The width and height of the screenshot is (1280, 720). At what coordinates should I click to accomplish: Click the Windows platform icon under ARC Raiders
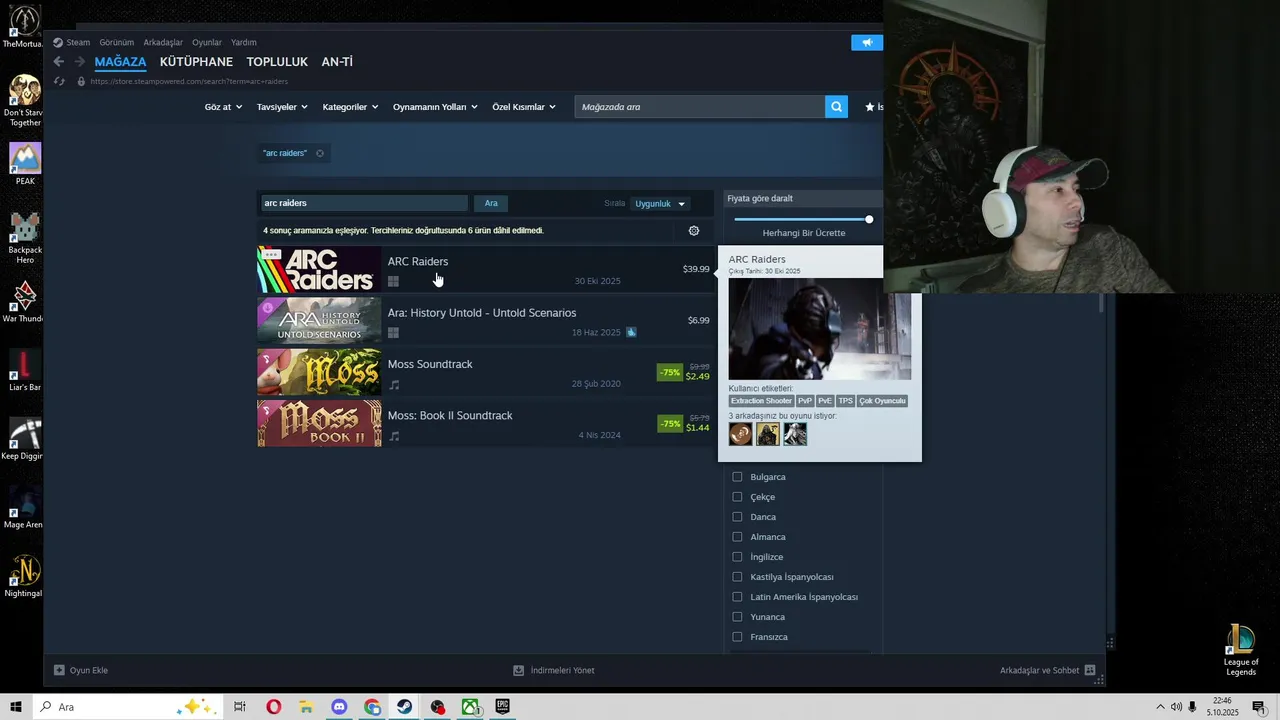[x=393, y=282]
